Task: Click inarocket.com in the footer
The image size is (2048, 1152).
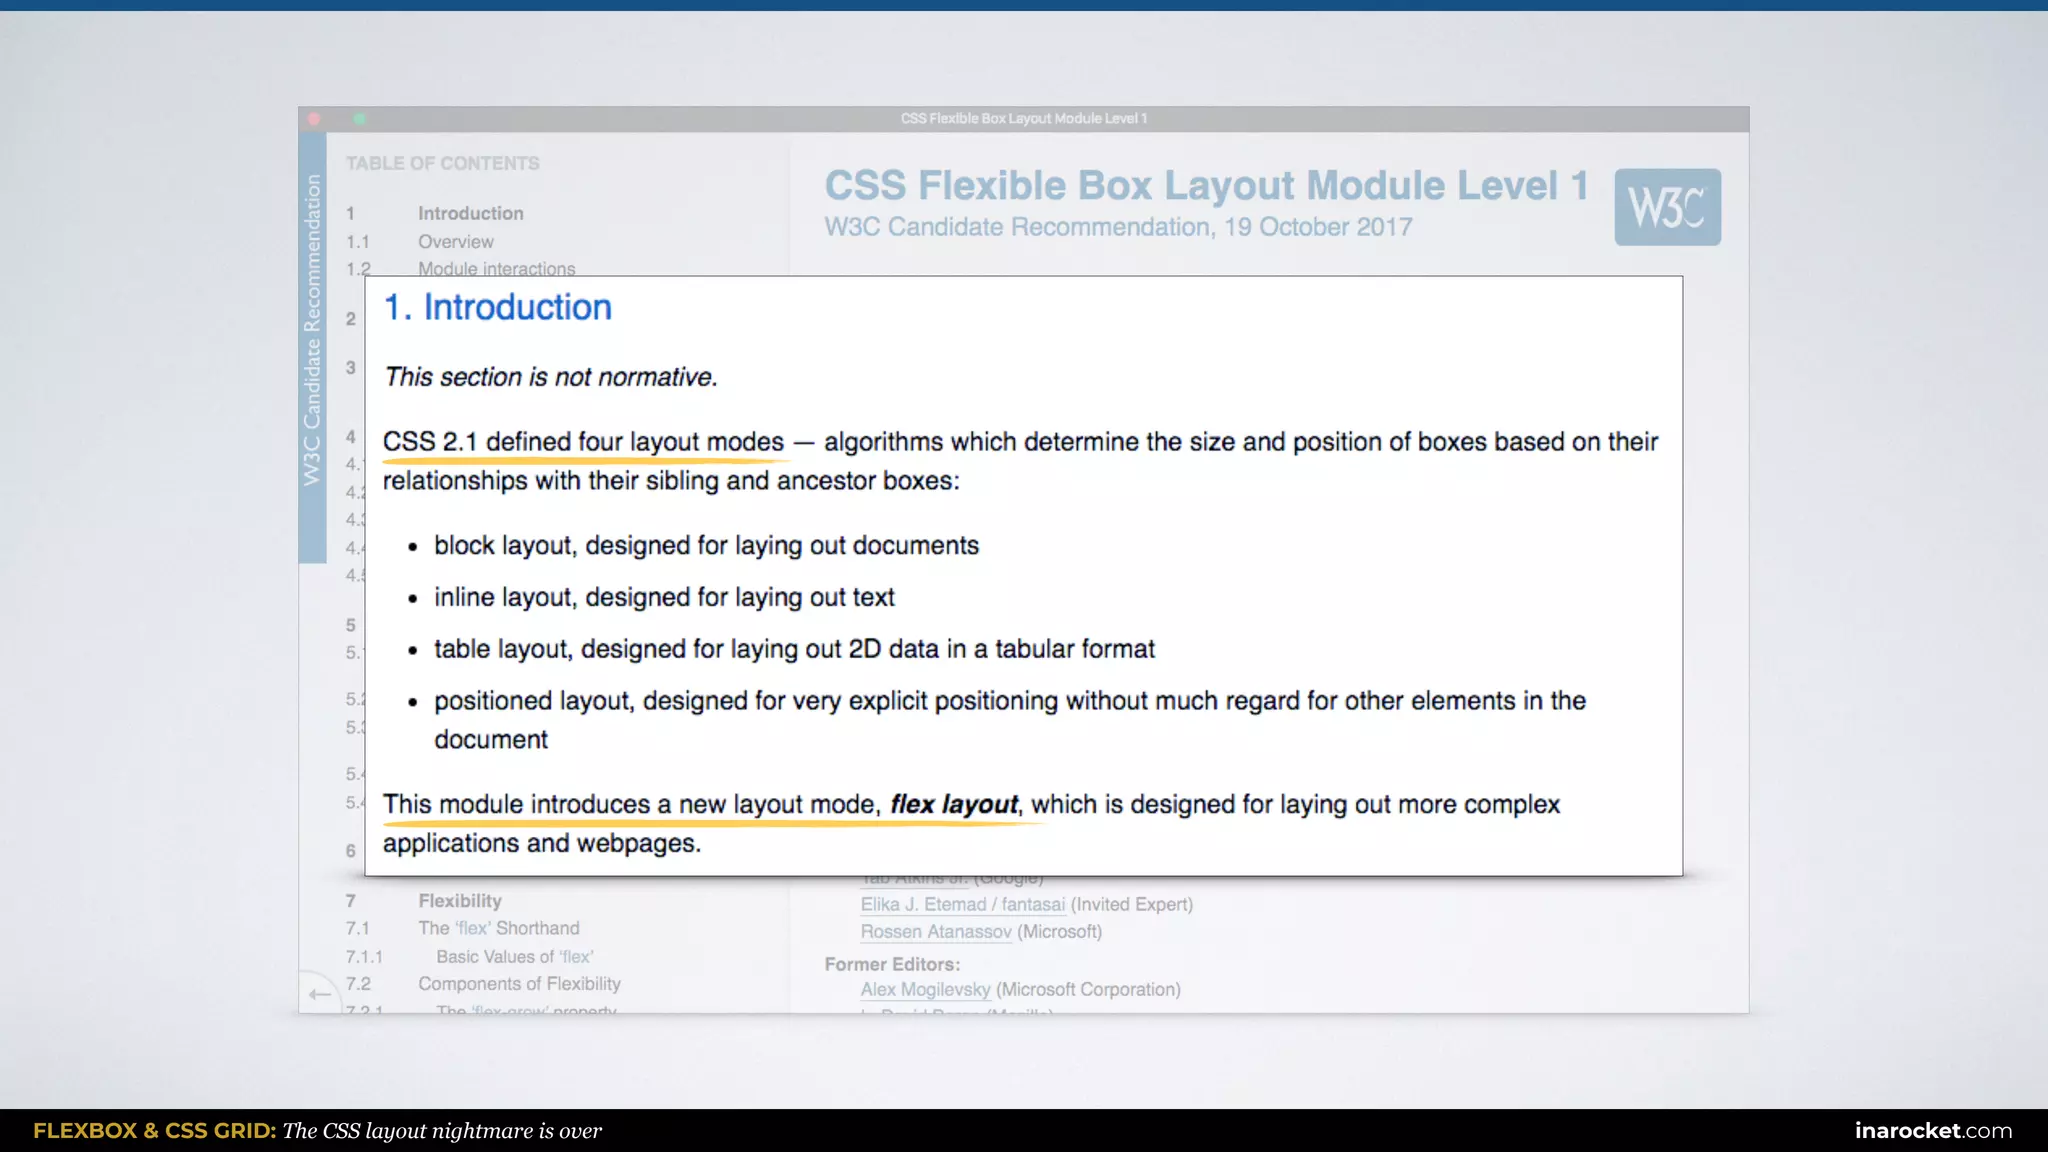Action: (x=1932, y=1130)
